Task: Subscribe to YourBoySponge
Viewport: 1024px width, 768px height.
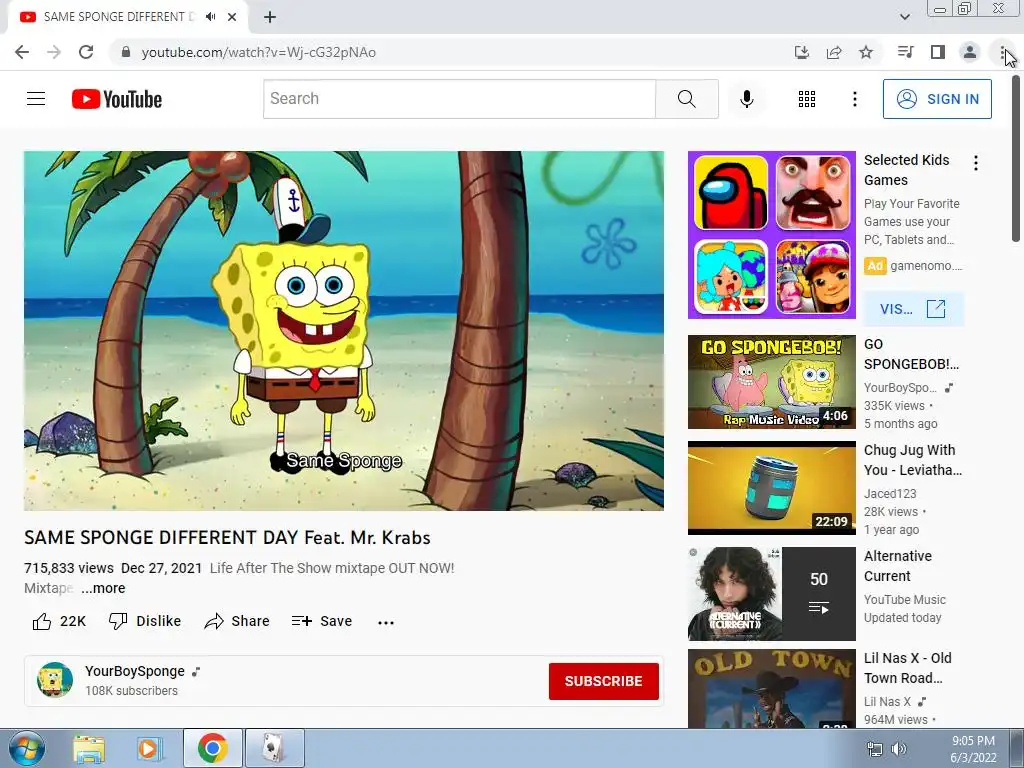Action: [603, 681]
